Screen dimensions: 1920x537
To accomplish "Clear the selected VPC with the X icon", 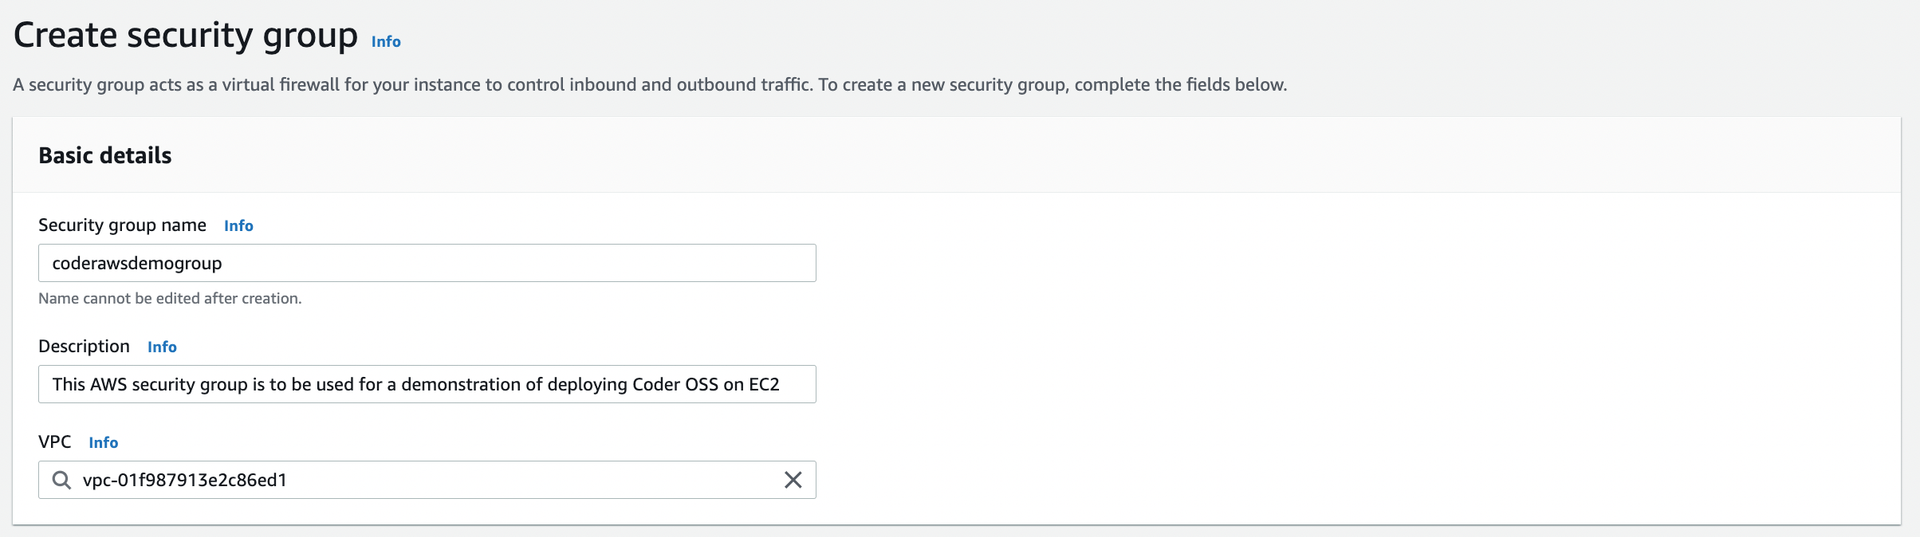I will (x=793, y=480).
